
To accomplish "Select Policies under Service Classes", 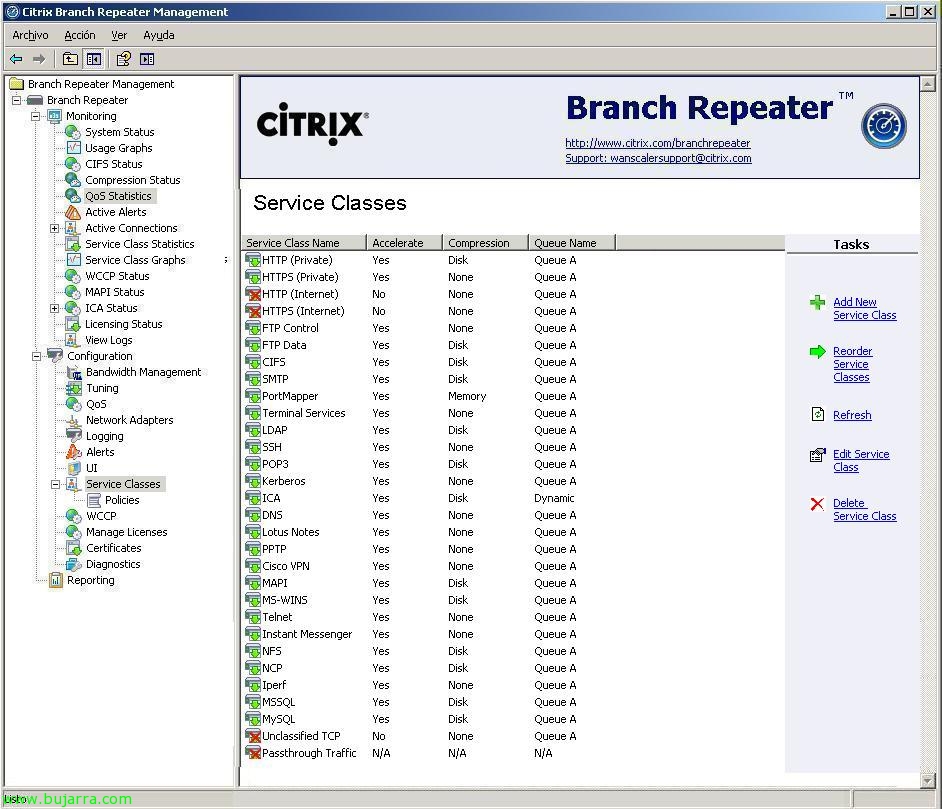I will pyautogui.click(x=122, y=500).
